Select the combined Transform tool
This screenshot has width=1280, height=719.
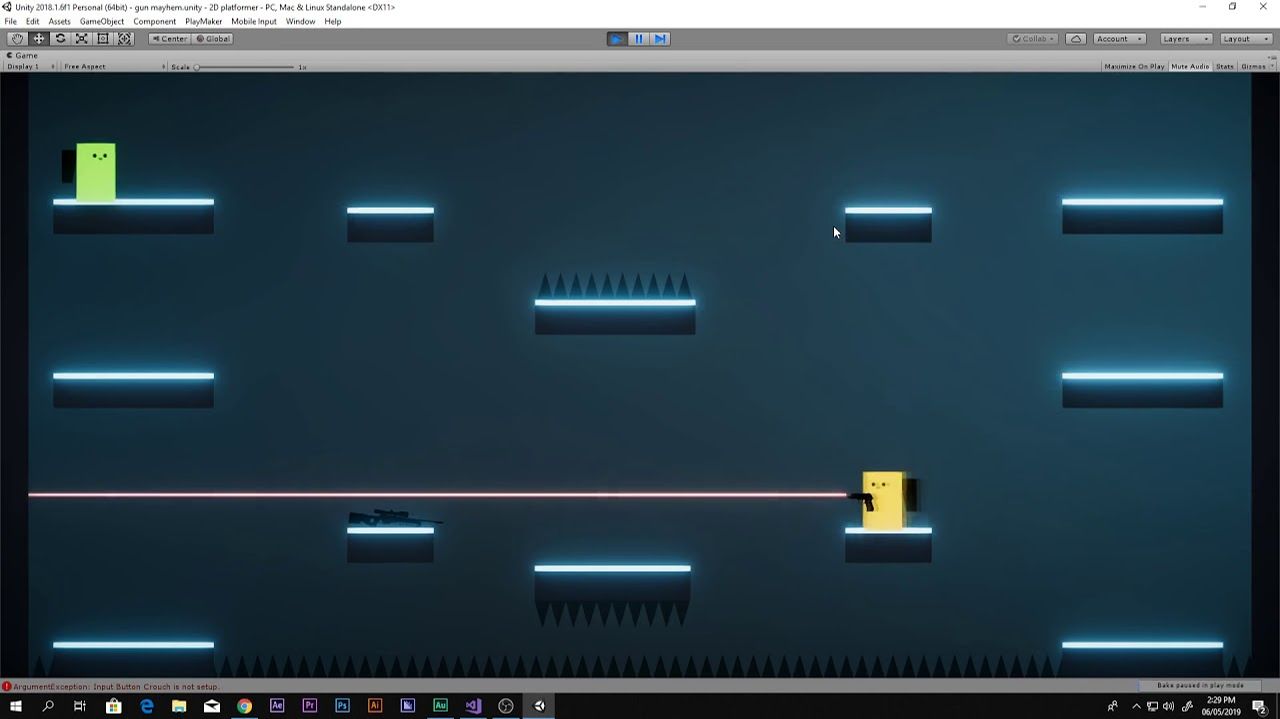[125, 39]
